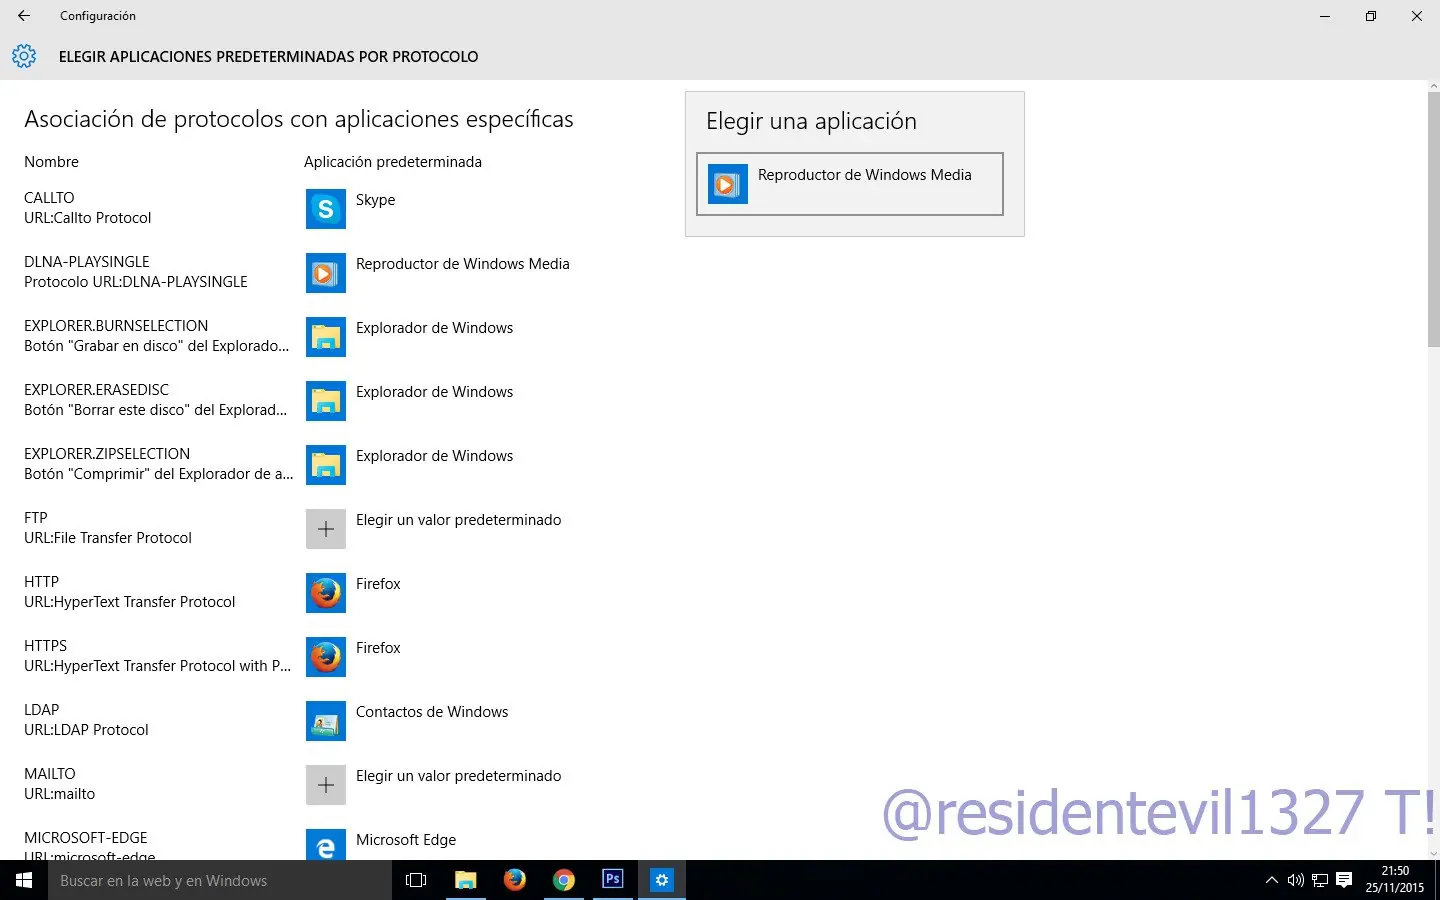Click the Skype icon for CALLTO protocol

[x=326, y=209]
